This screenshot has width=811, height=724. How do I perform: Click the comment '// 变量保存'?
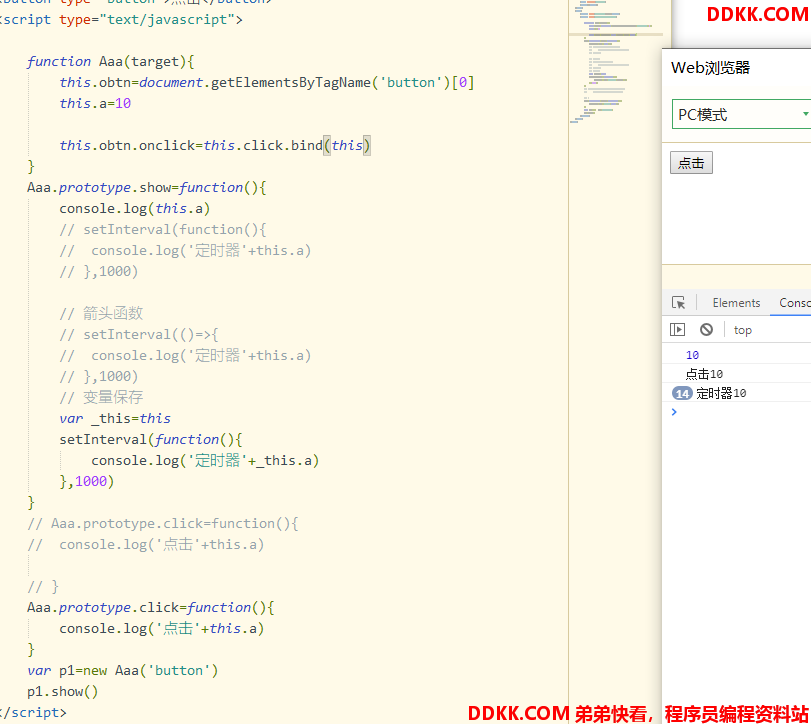click(101, 397)
